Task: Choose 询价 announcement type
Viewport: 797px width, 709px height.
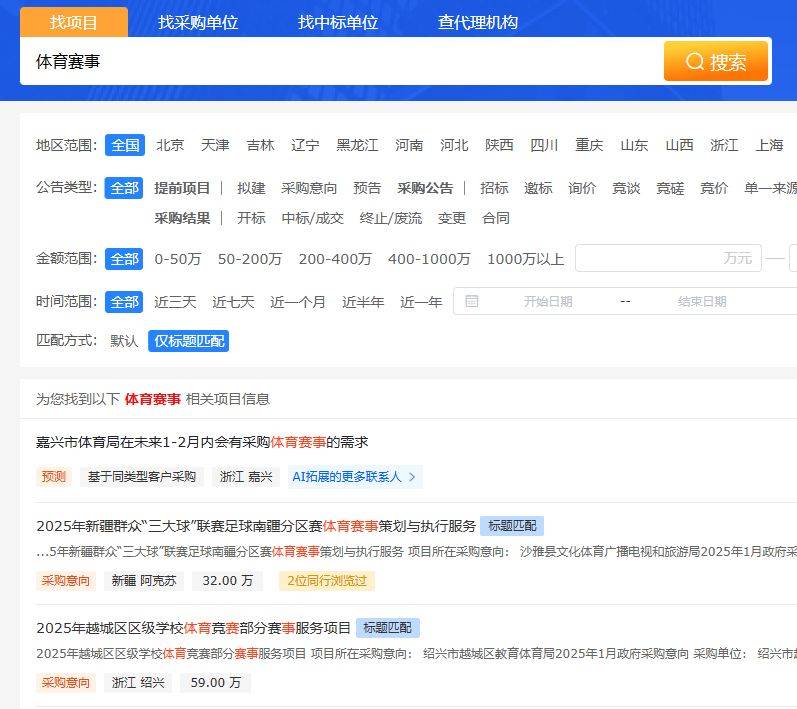Action: pyautogui.click(x=582, y=188)
